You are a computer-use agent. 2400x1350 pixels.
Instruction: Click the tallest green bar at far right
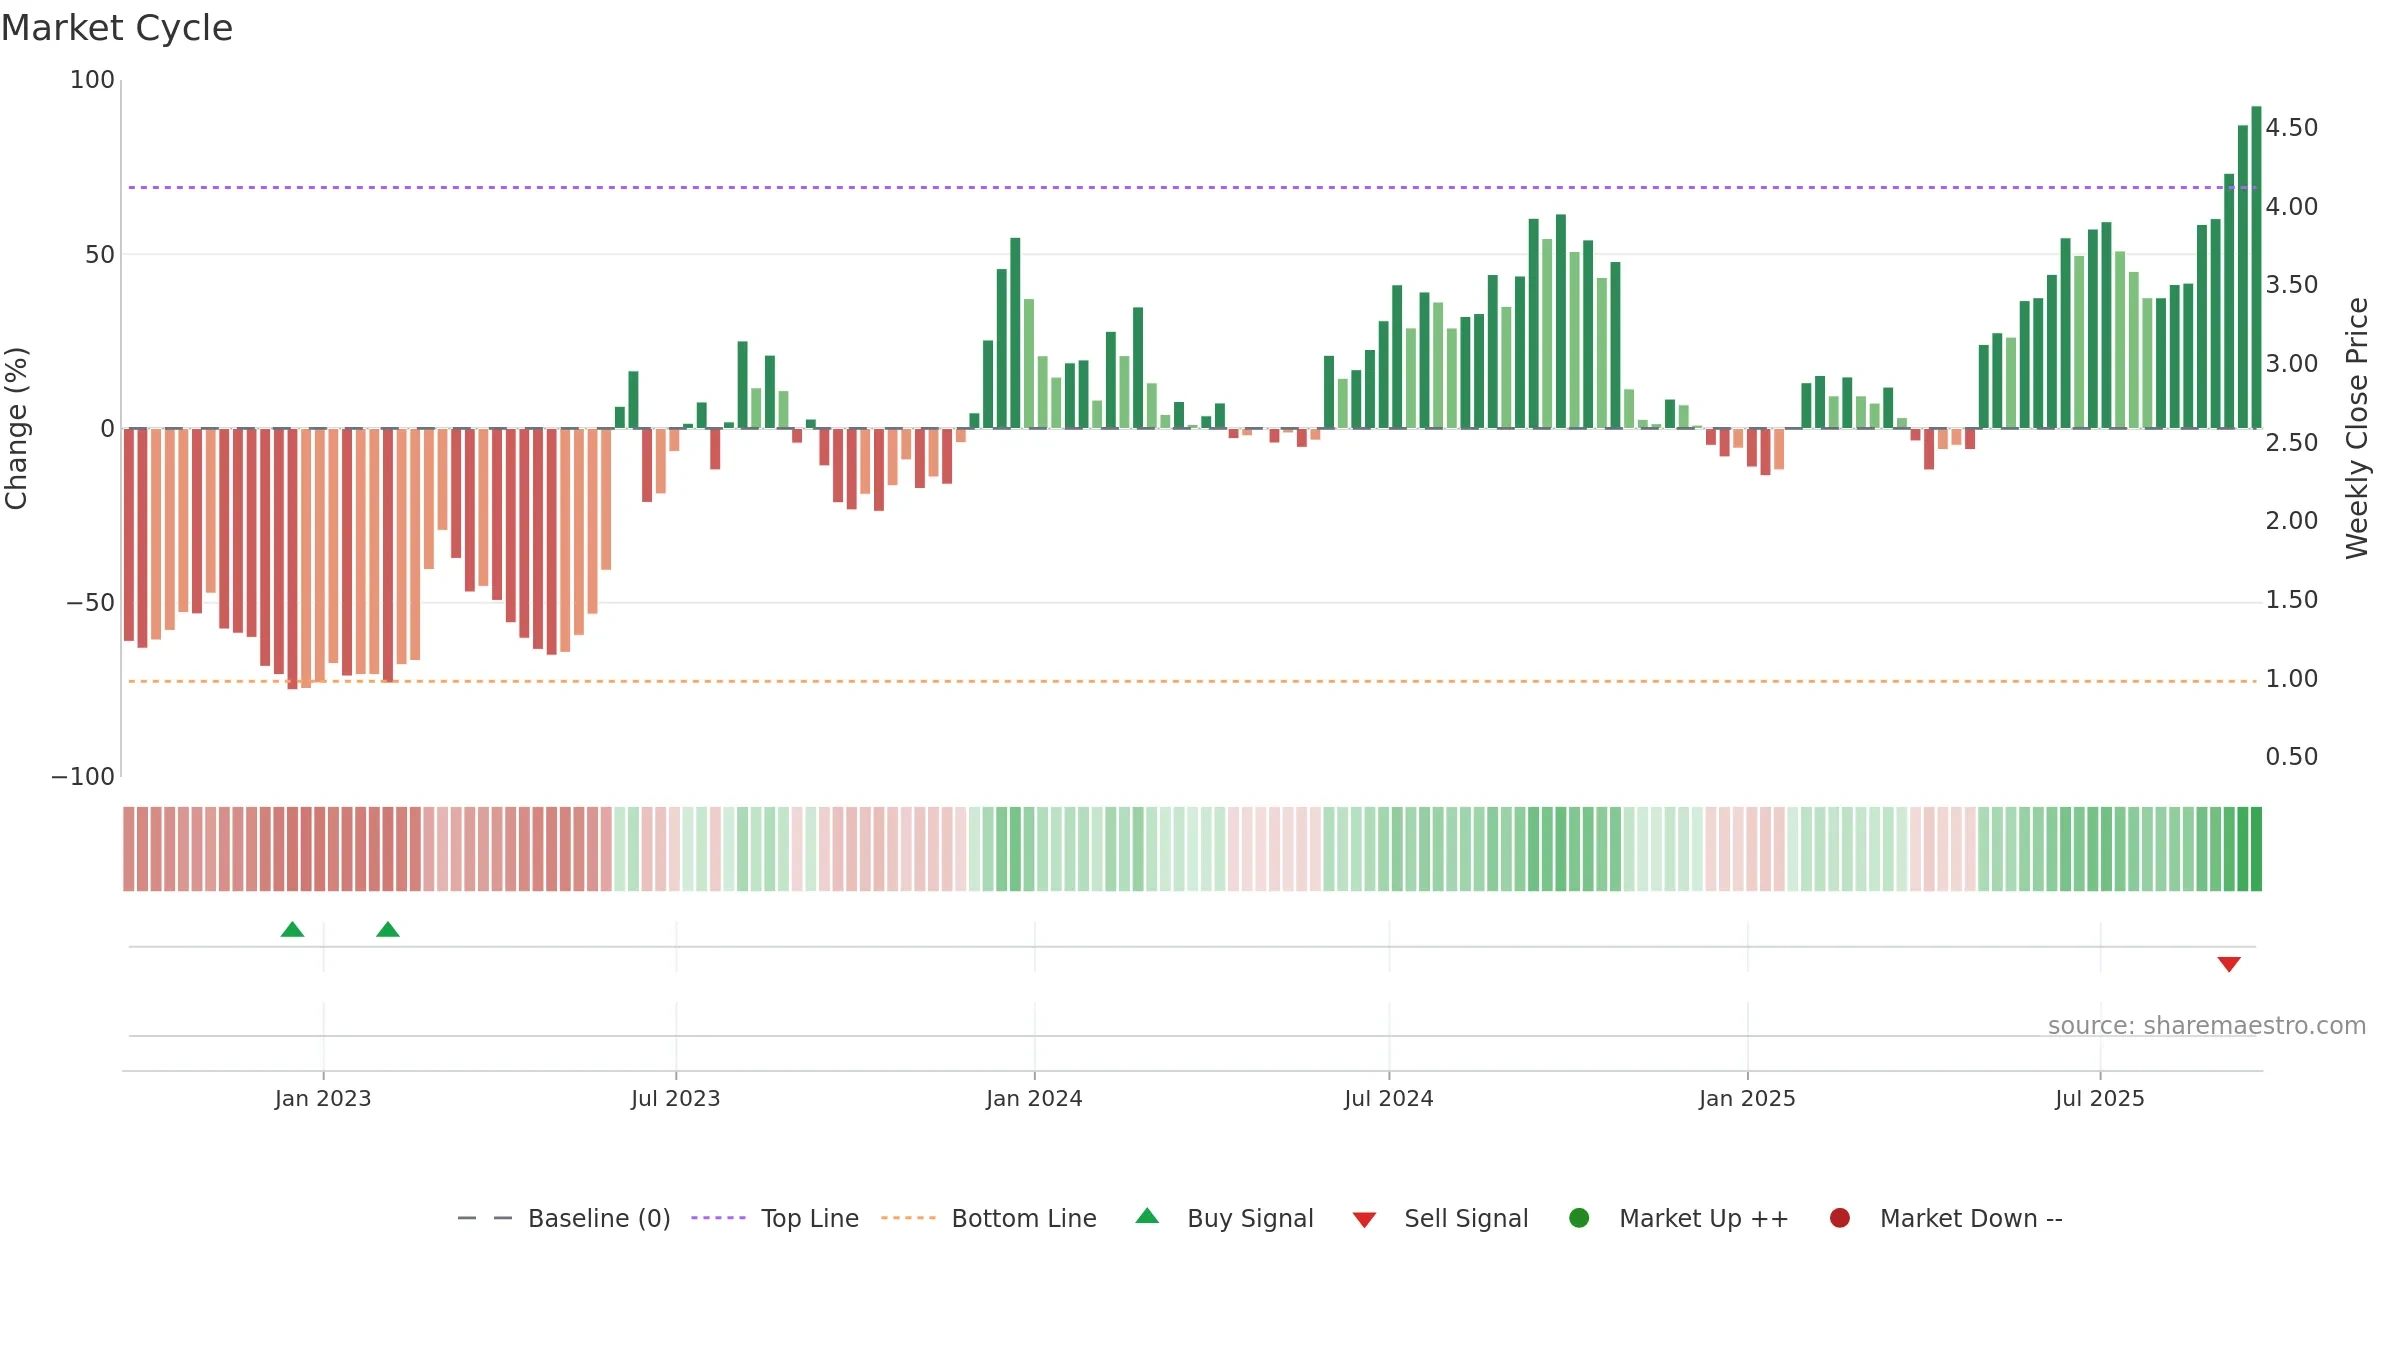pyautogui.click(x=2256, y=267)
